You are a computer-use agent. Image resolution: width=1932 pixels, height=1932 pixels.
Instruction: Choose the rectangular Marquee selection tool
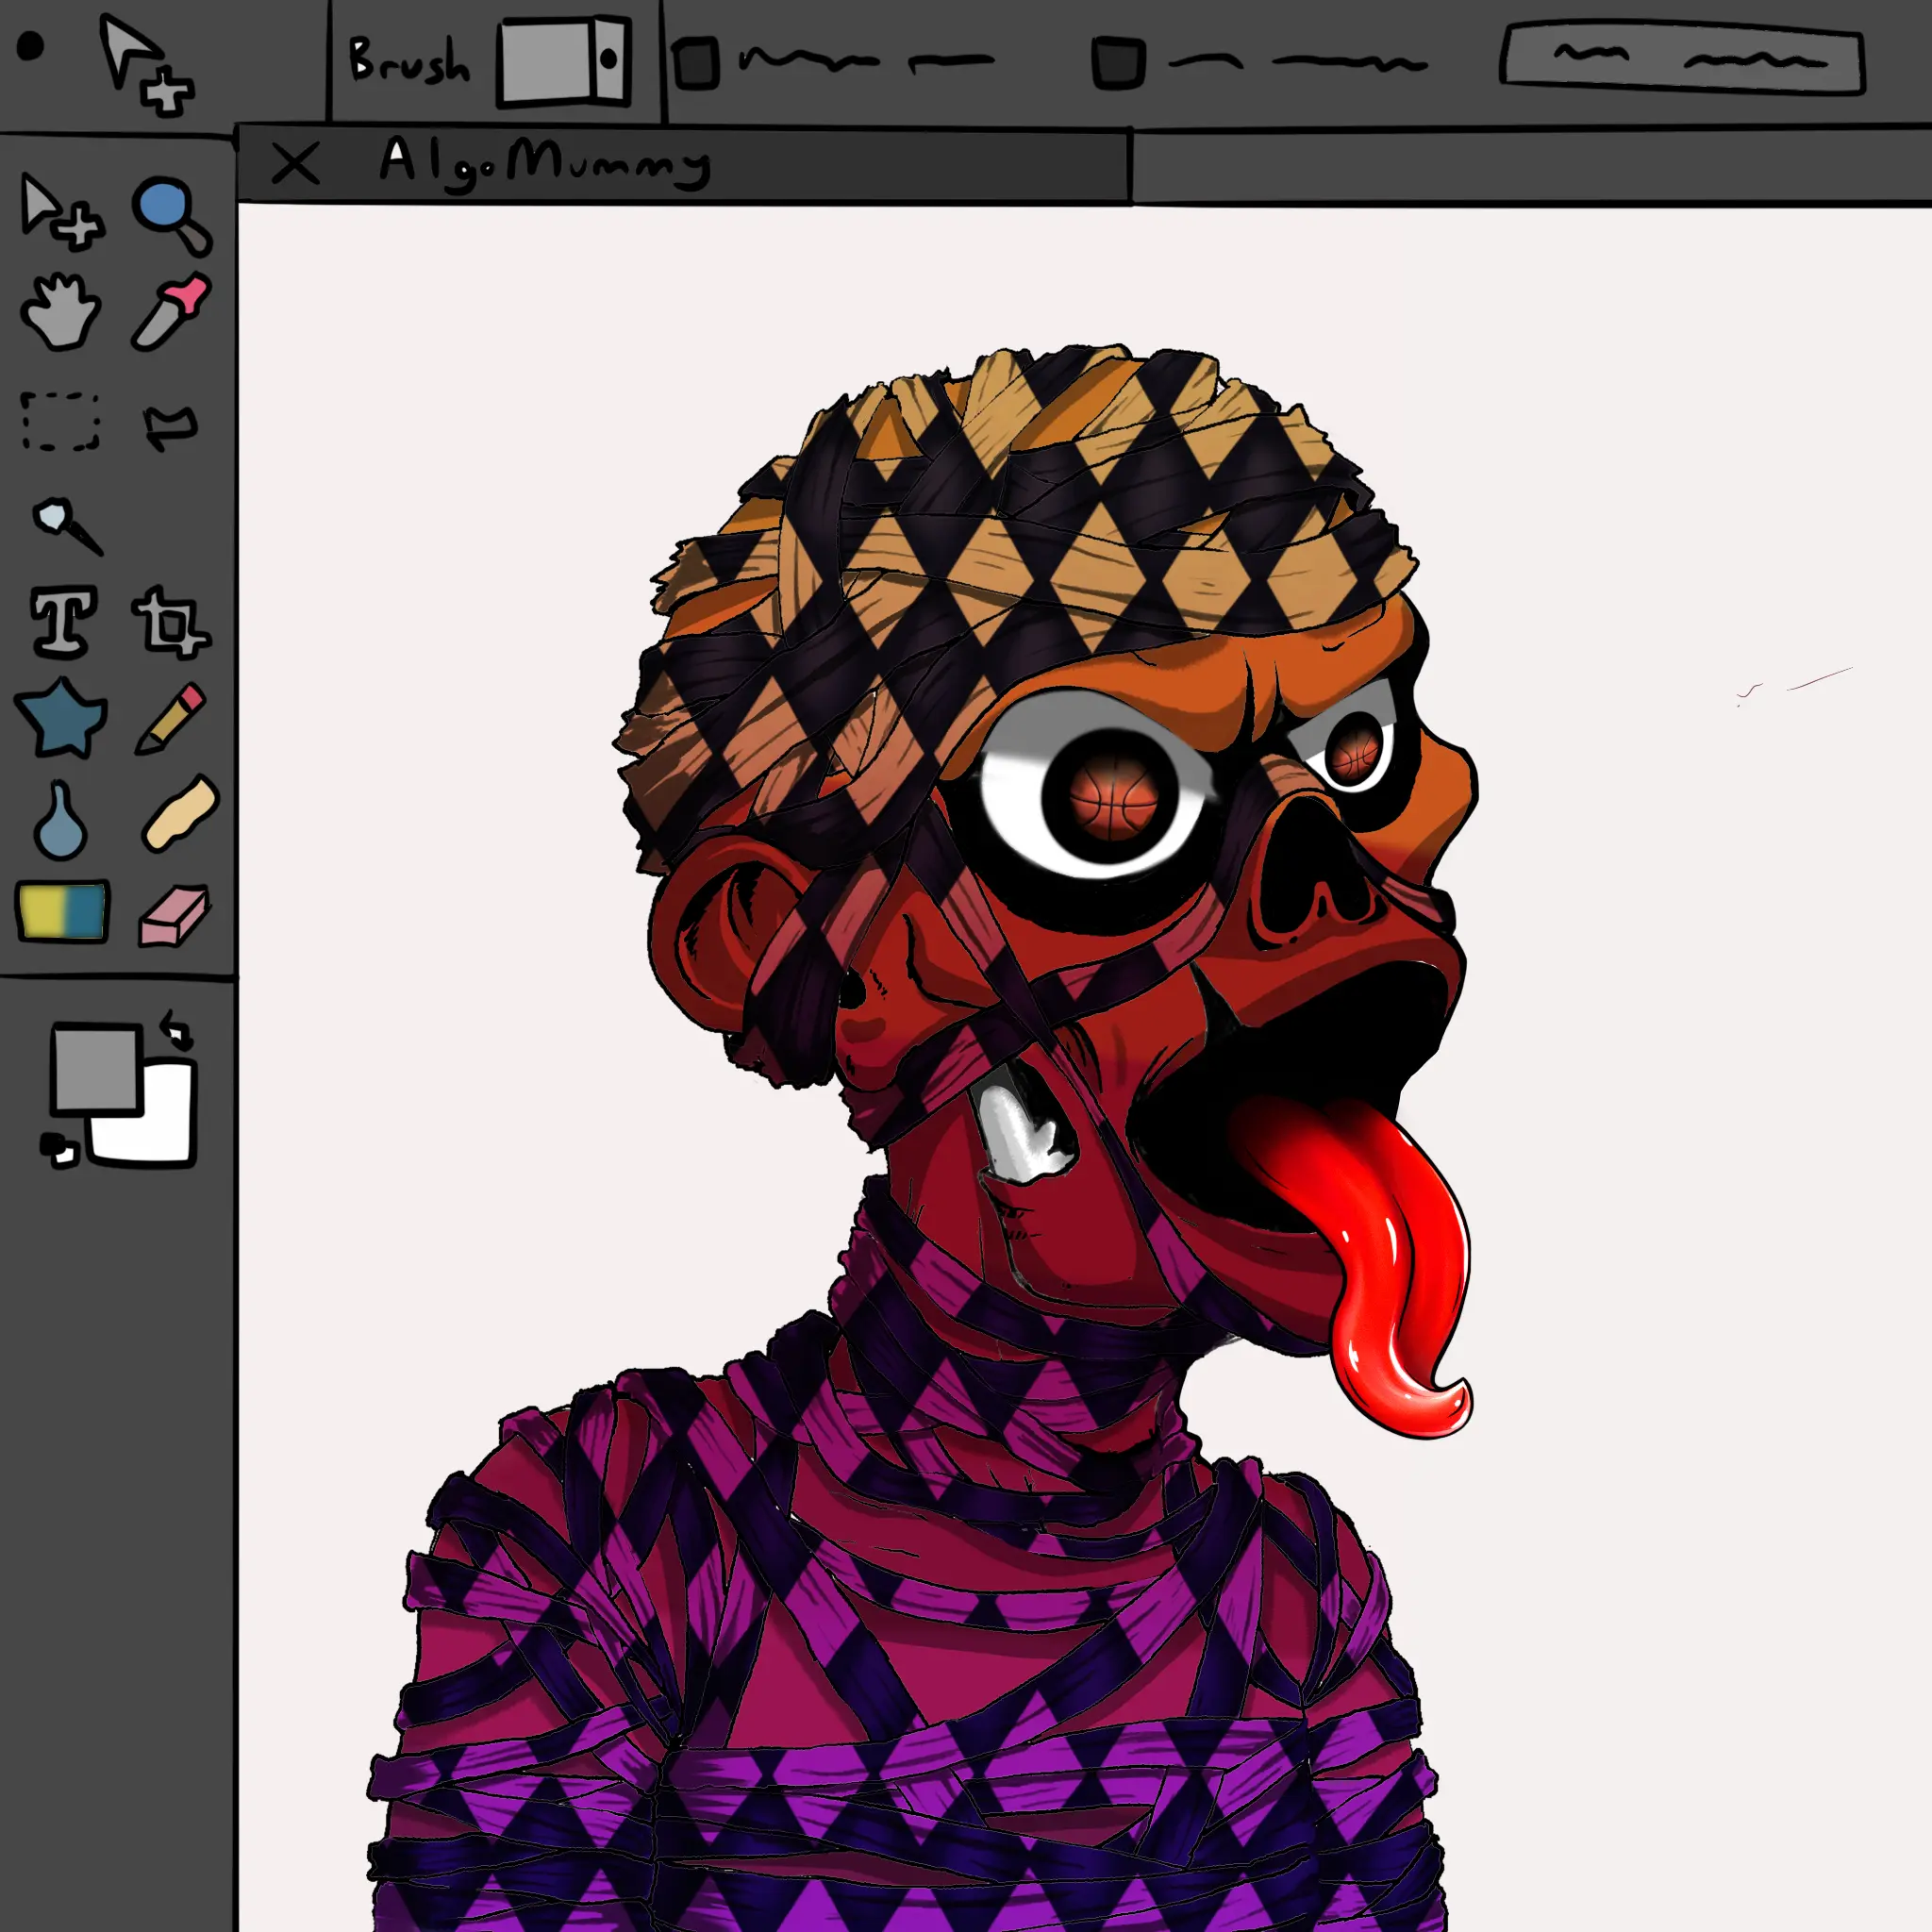click(60, 421)
